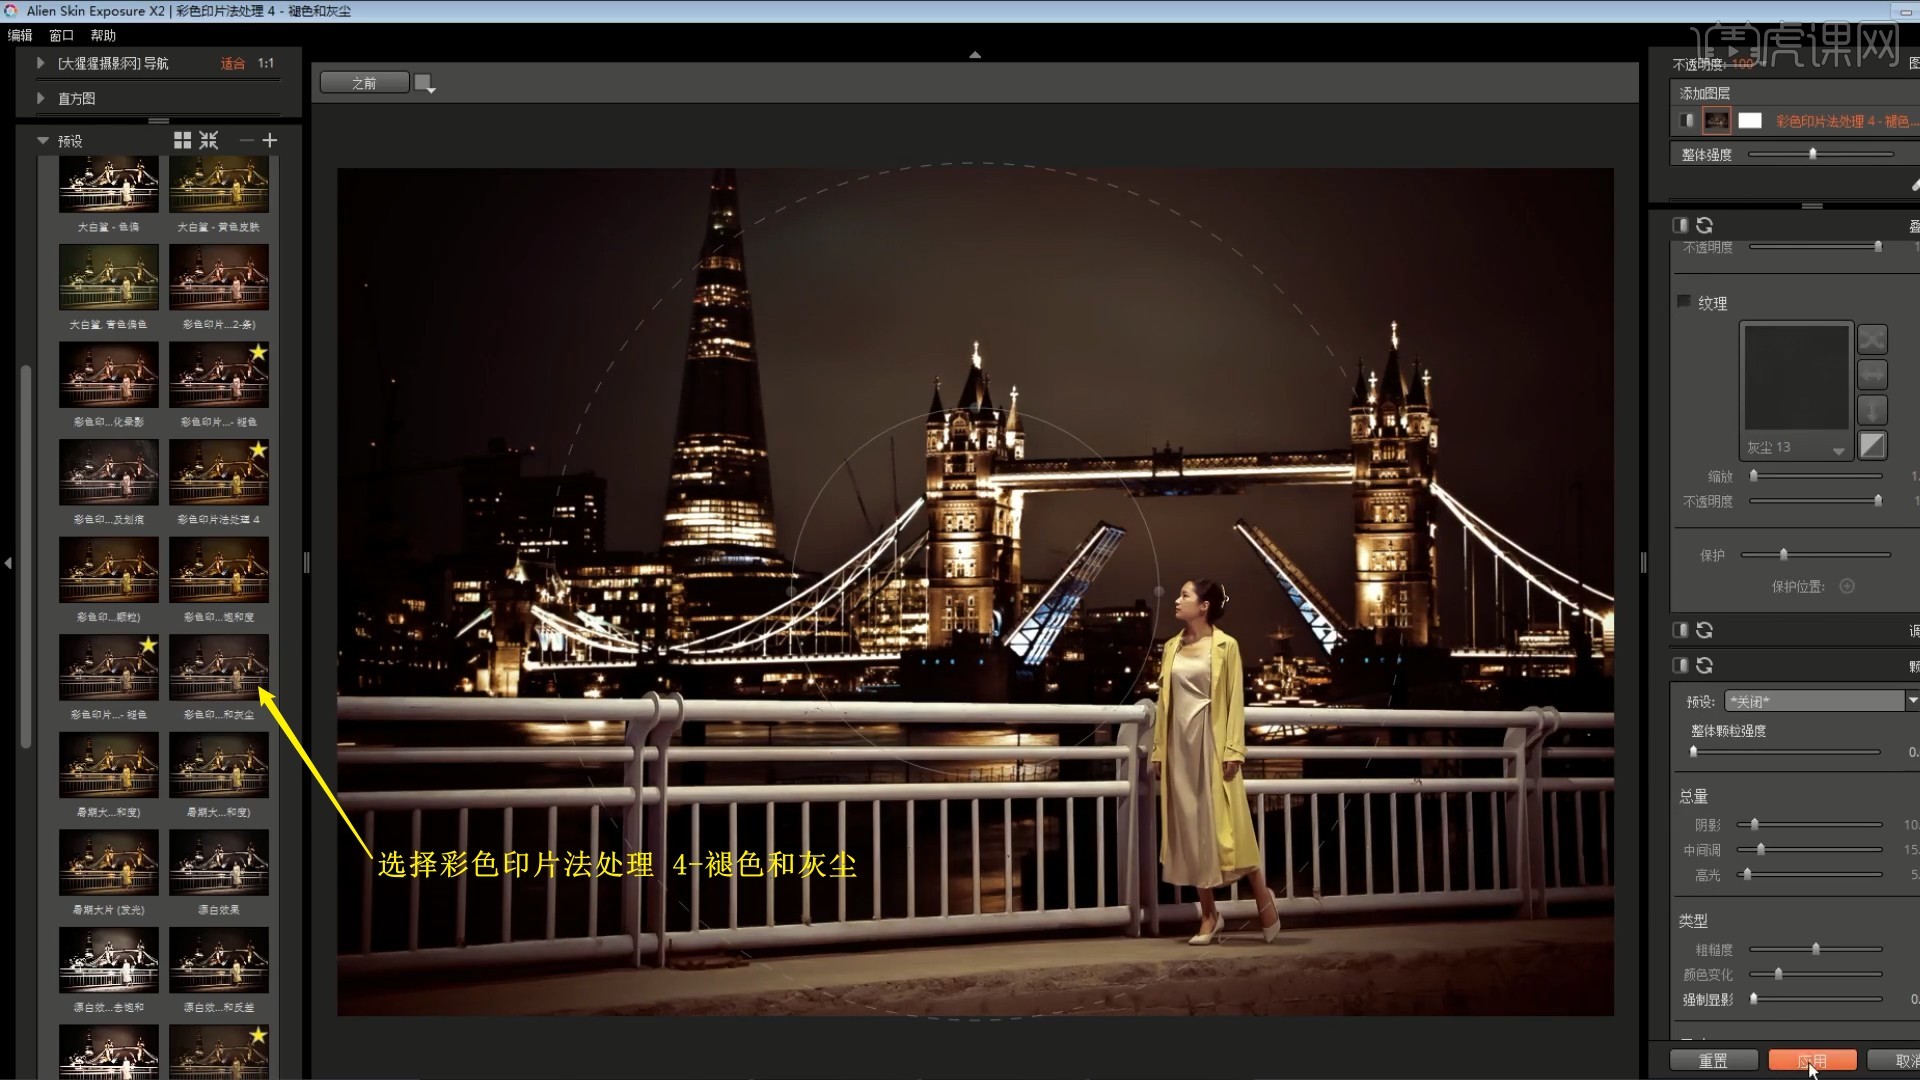
Task: Open the 窗口 menu
Action: (x=62, y=35)
